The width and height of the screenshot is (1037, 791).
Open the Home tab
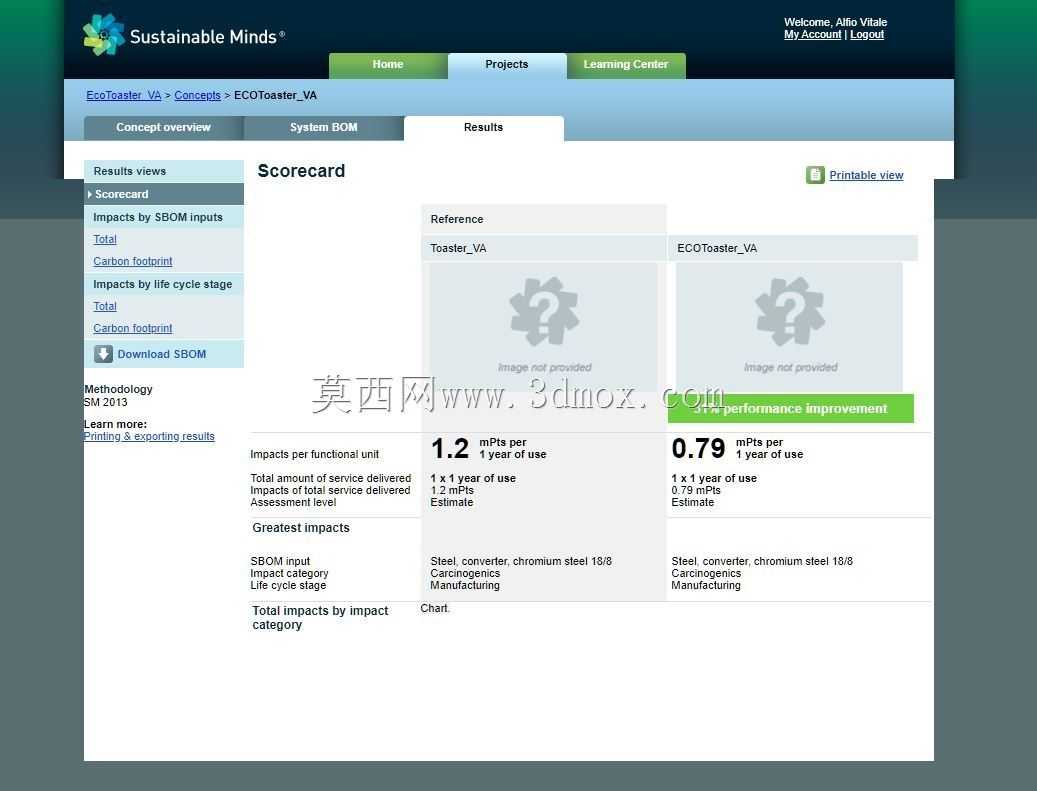click(x=388, y=65)
